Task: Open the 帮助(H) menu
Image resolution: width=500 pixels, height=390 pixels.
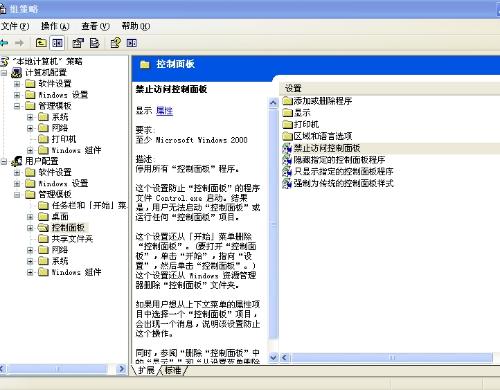Action: click(136, 26)
